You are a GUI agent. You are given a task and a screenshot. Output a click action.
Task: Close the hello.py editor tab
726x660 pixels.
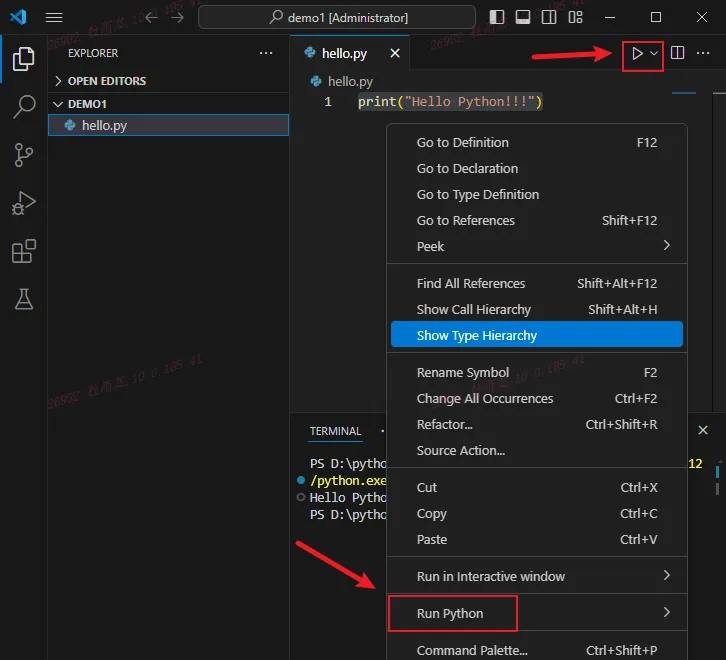point(394,54)
